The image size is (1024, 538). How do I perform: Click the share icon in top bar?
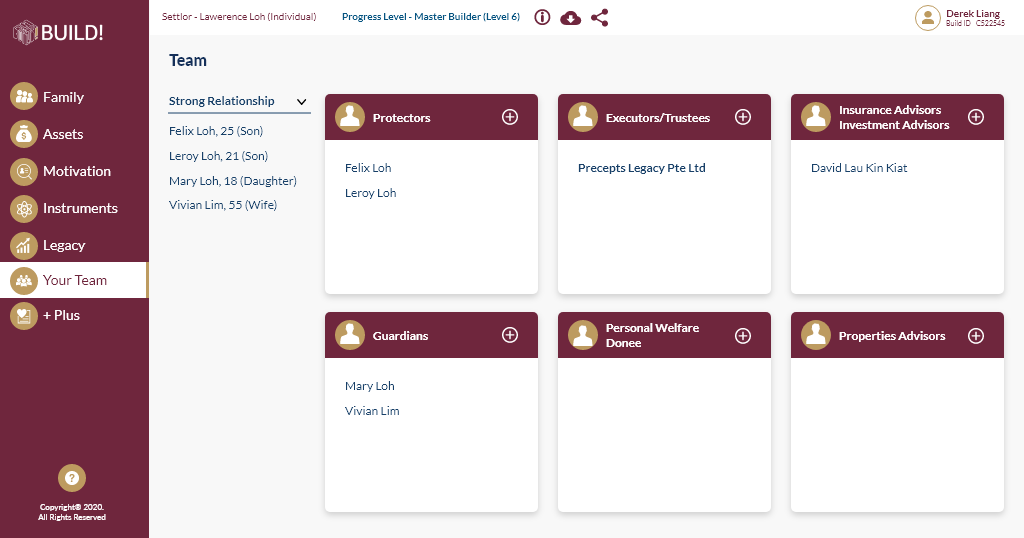pyautogui.click(x=599, y=17)
